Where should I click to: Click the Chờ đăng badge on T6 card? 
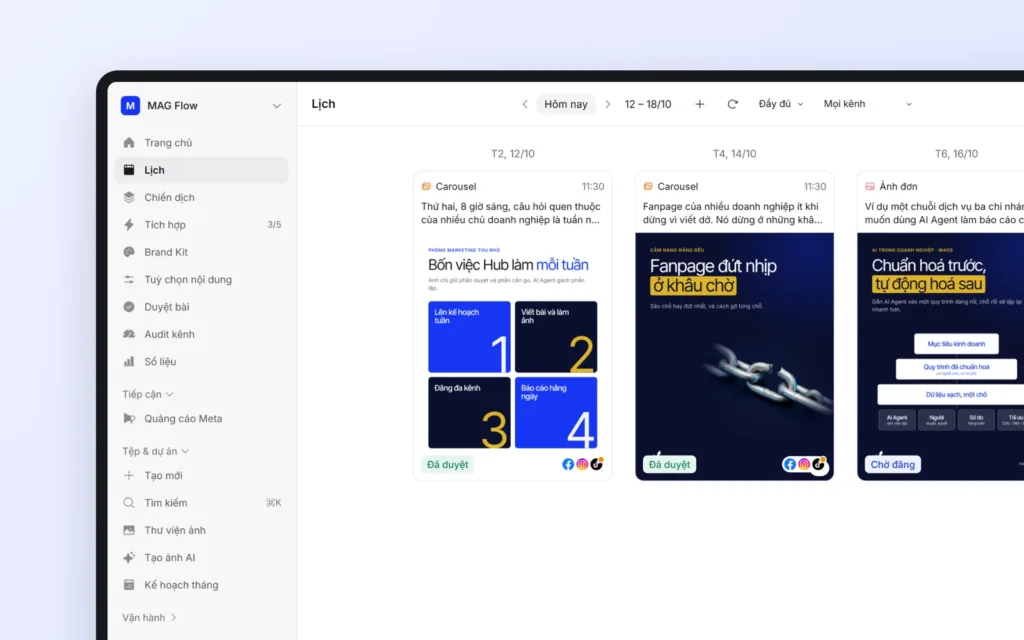point(893,464)
